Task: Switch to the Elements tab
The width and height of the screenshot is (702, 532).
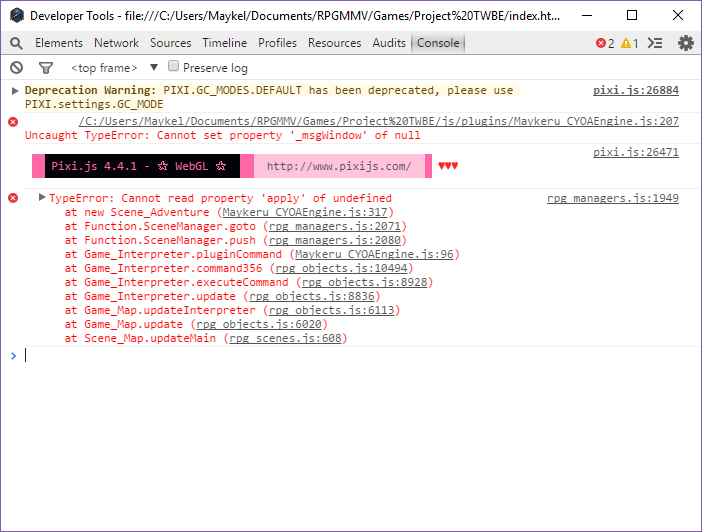Action: [x=59, y=43]
